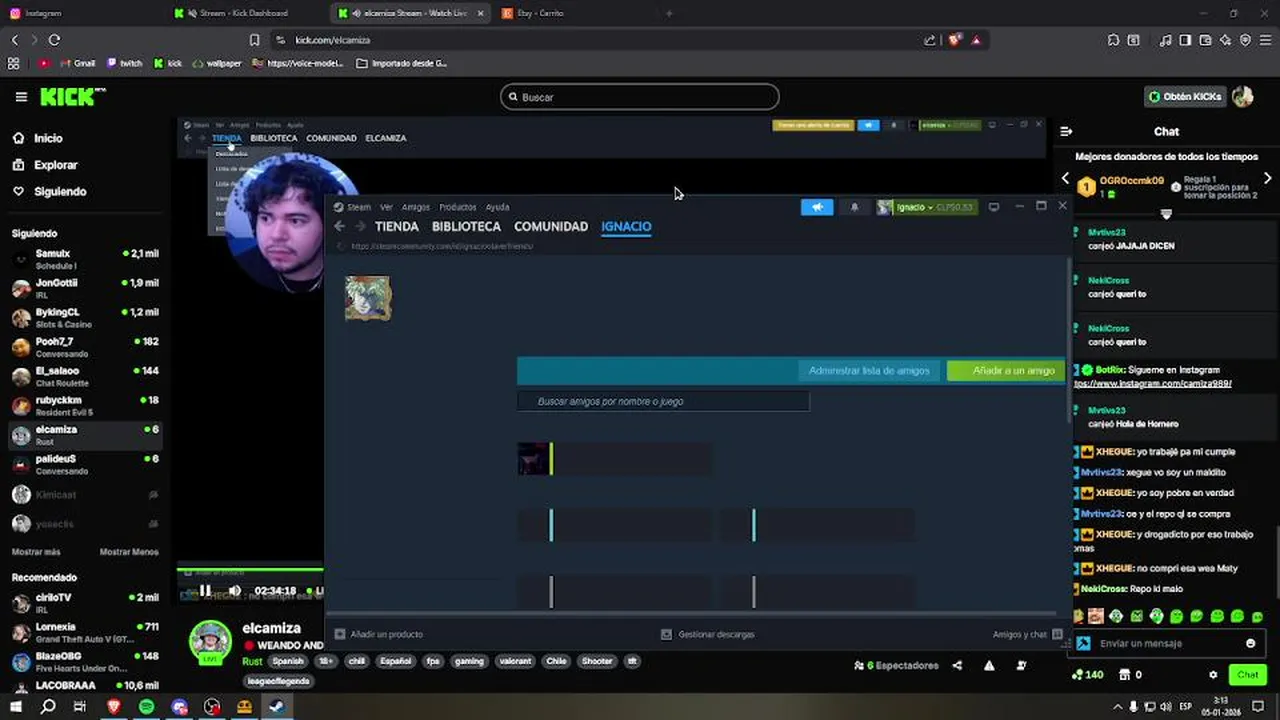The image size is (1280, 720).
Task: Open the 6 Espectadores viewer list
Action: (x=896, y=665)
